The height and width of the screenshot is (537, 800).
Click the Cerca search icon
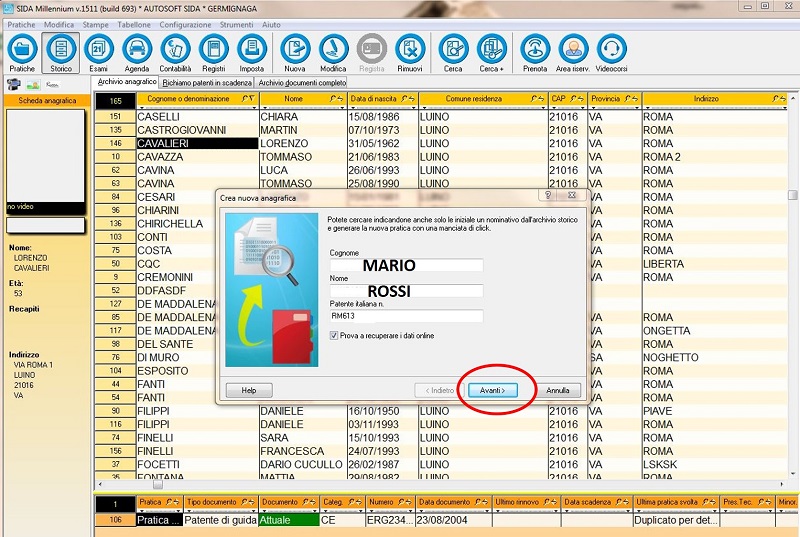(x=454, y=50)
